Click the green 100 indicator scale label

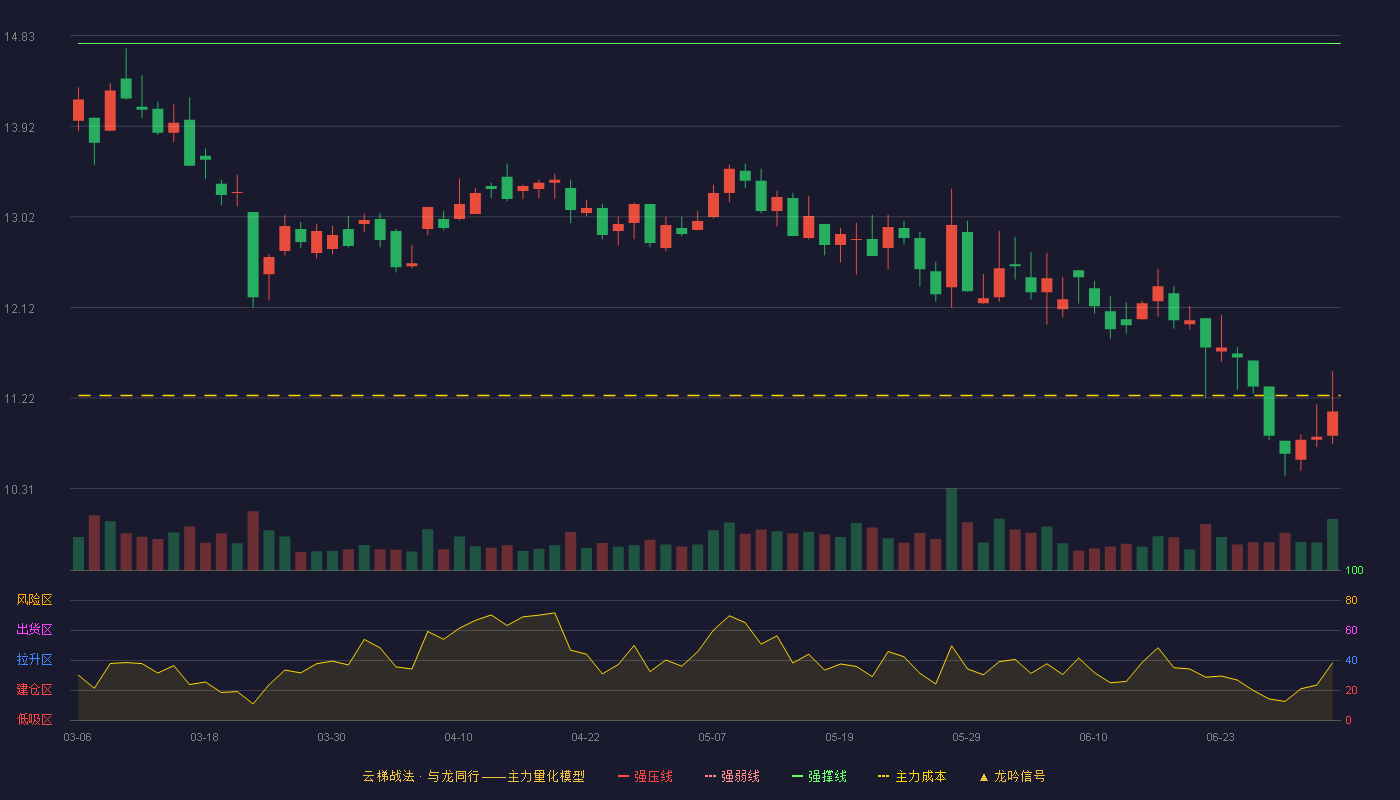pos(1354,571)
